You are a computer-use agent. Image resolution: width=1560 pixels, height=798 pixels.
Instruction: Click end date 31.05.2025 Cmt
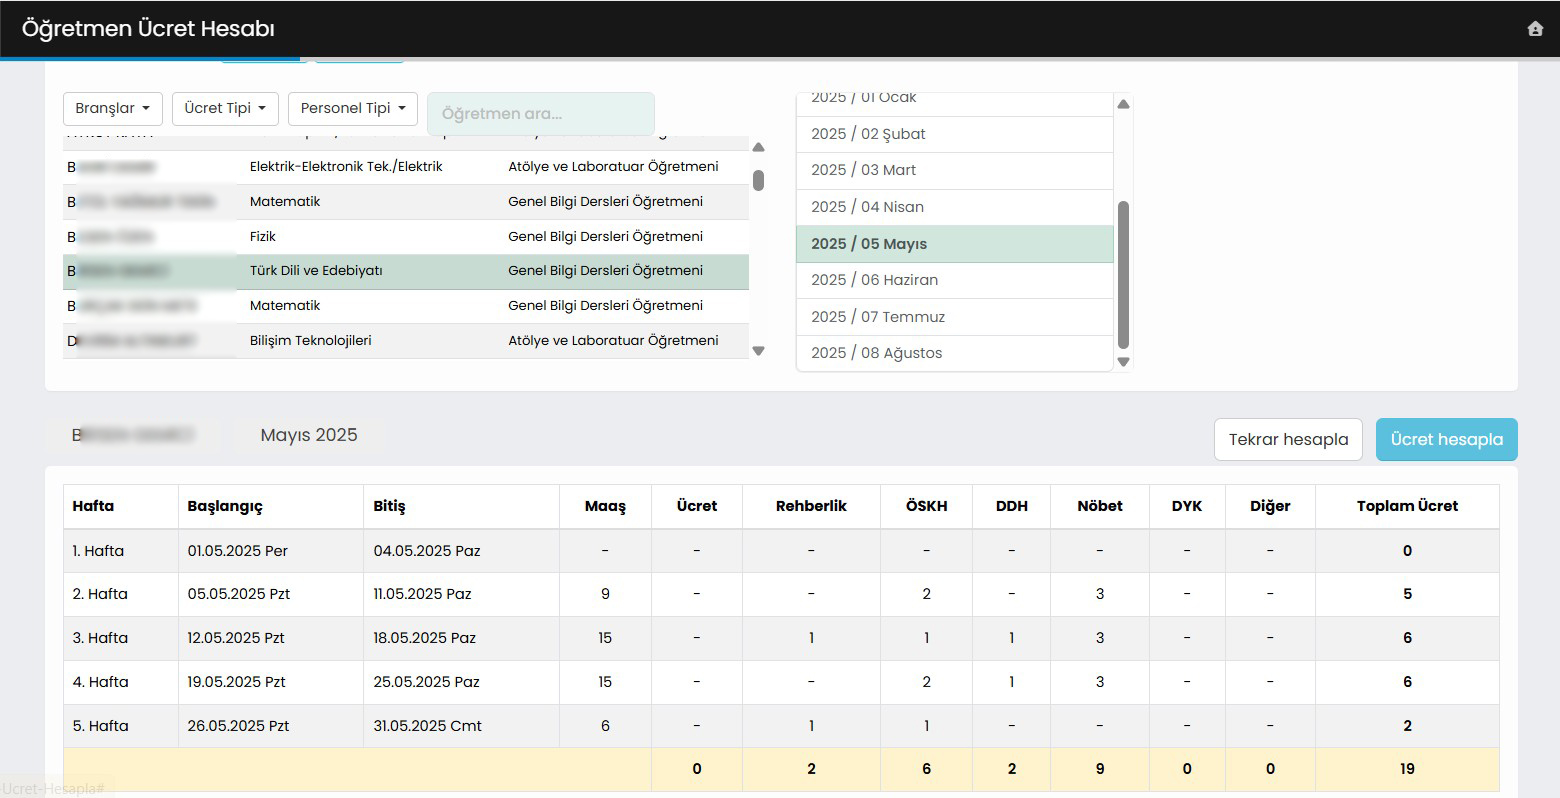point(428,726)
